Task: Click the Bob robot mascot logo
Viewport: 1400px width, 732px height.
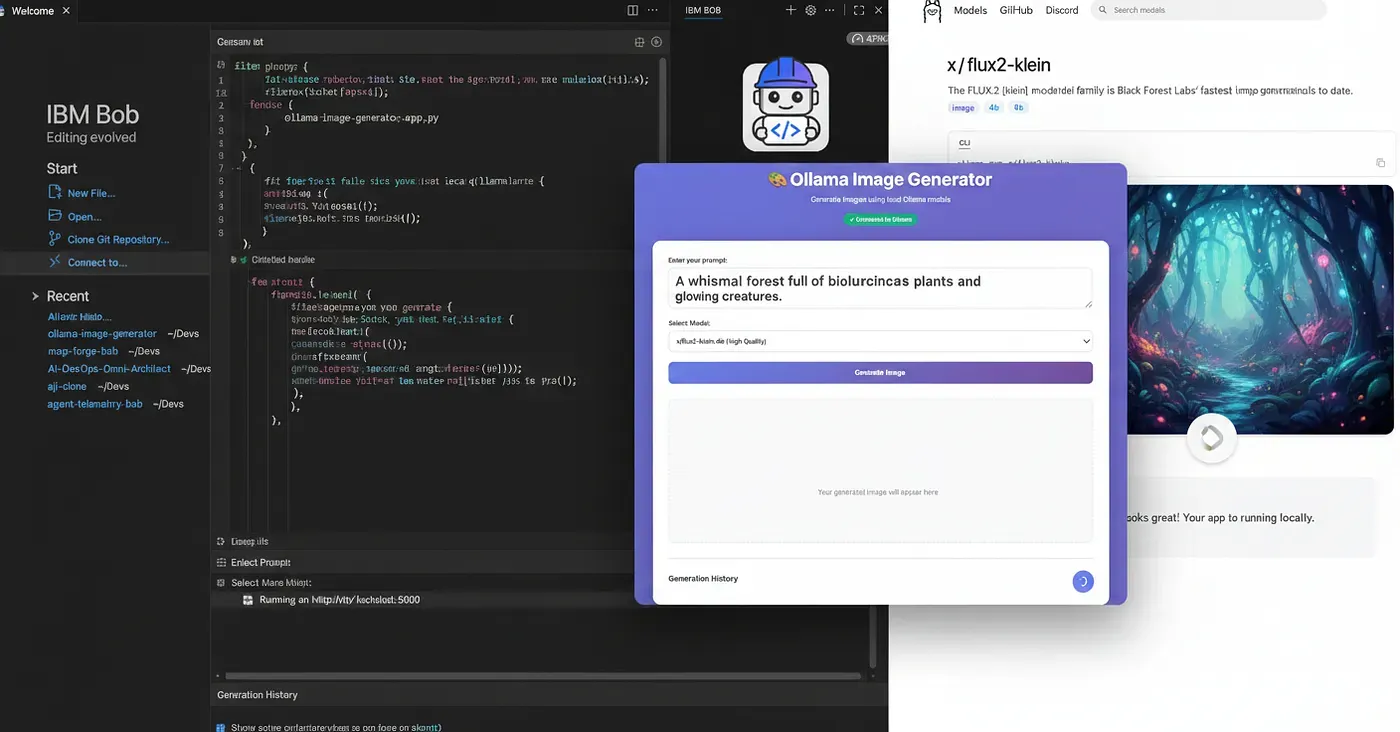Action: [x=785, y=105]
